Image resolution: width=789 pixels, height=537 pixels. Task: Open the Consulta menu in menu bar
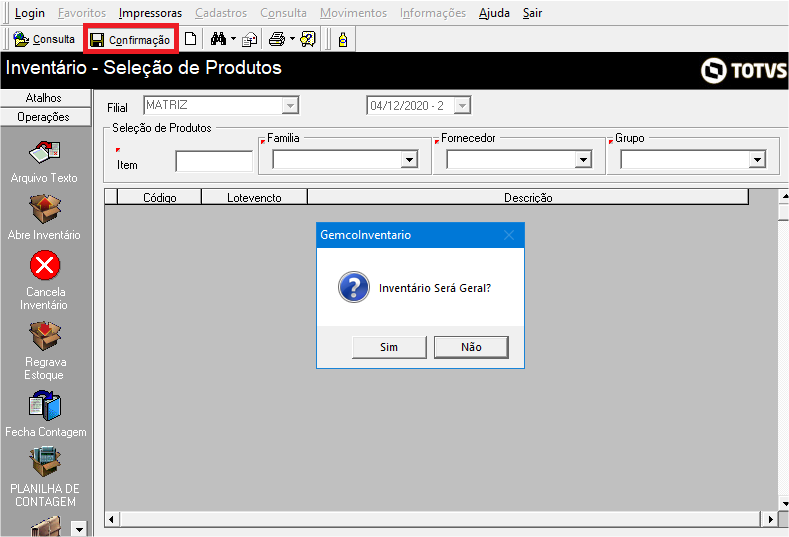[x=283, y=13]
